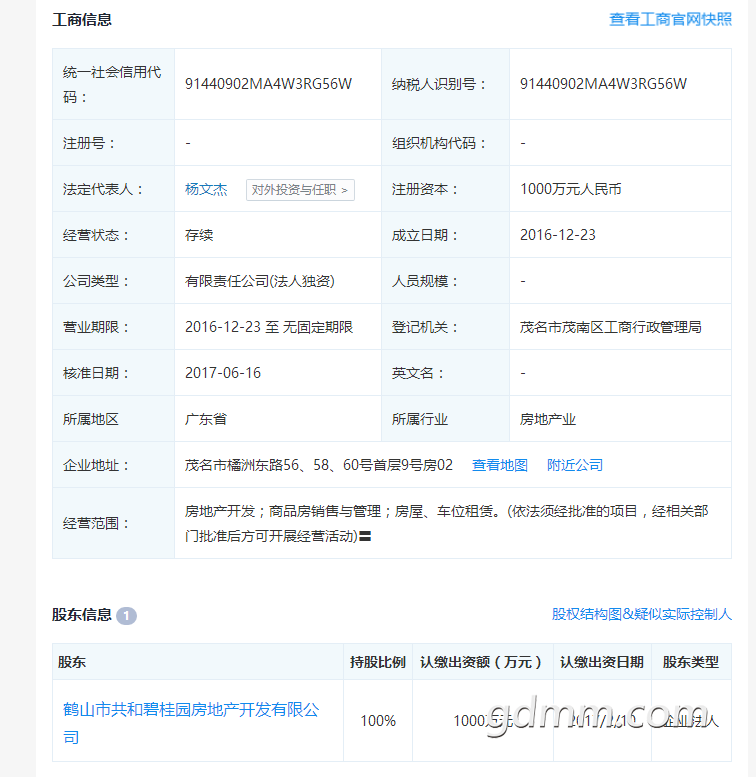Image resolution: width=756 pixels, height=777 pixels.
Task: Click the registered capital 1000万元人民币 value
Action: tap(570, 189)
